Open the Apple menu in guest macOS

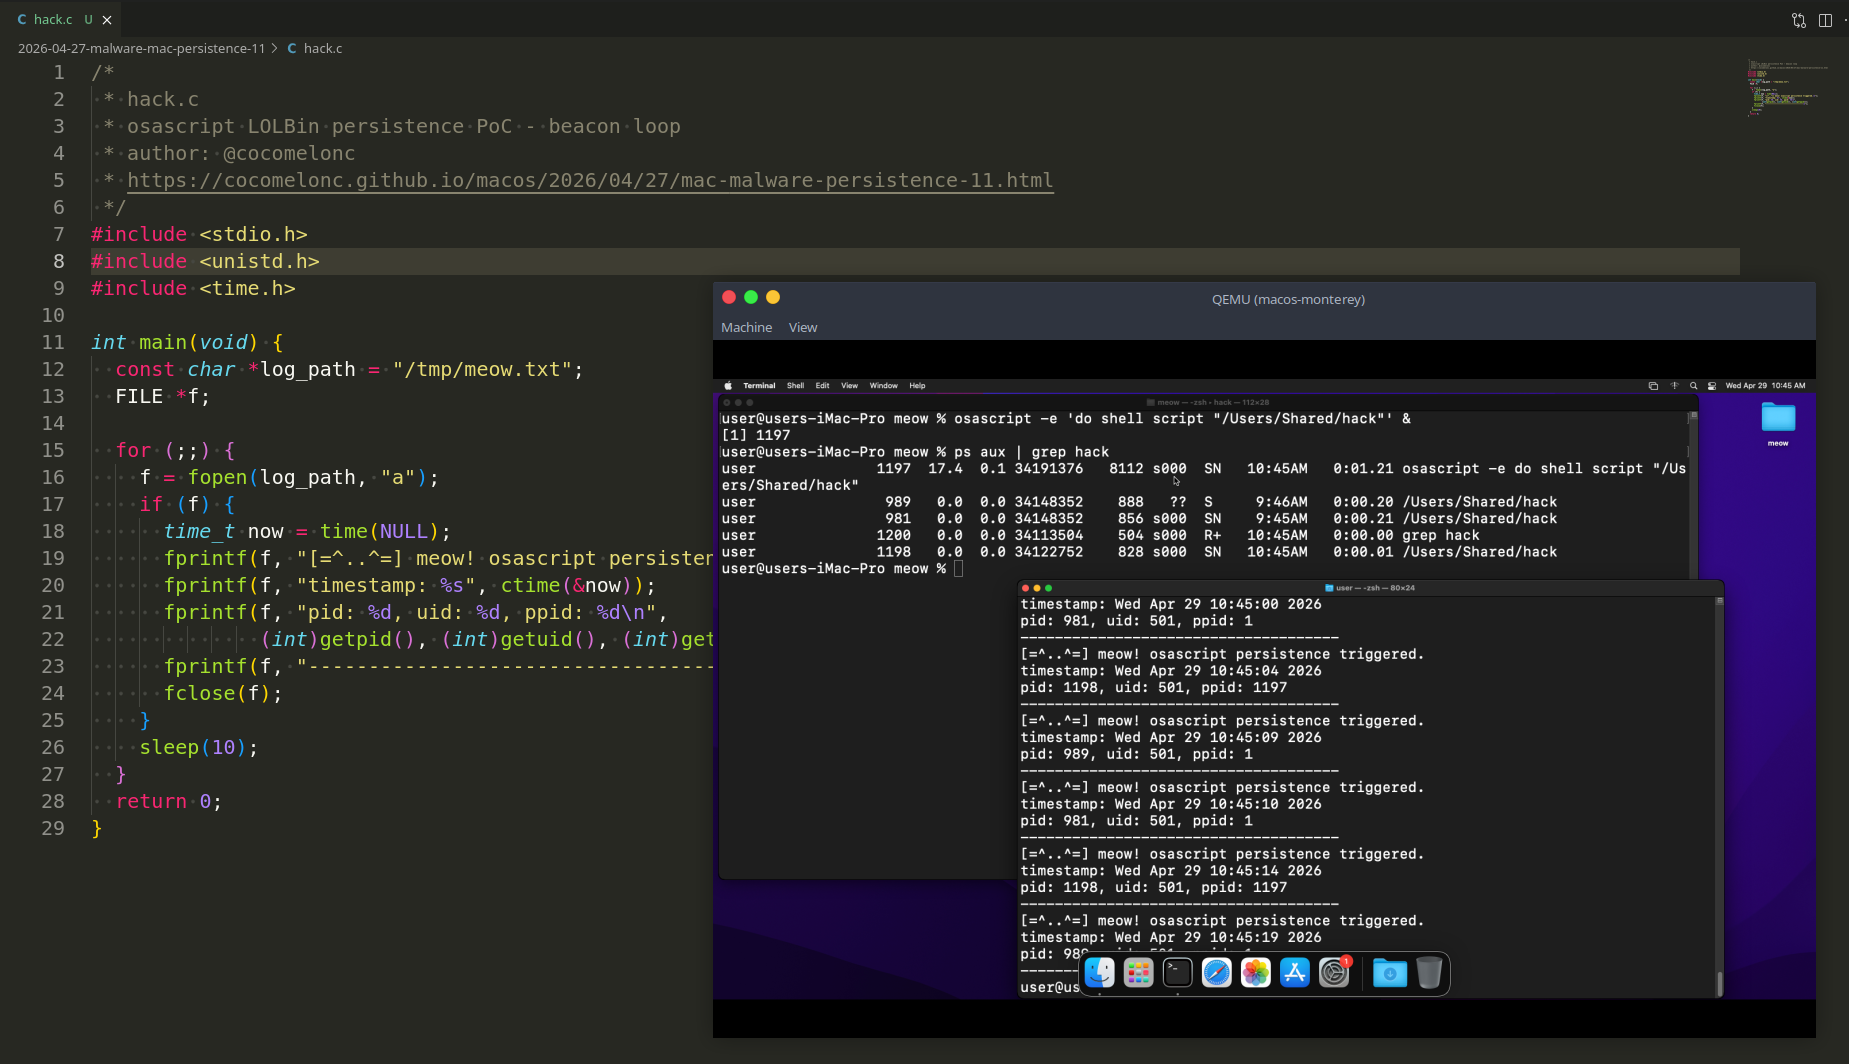728,386
